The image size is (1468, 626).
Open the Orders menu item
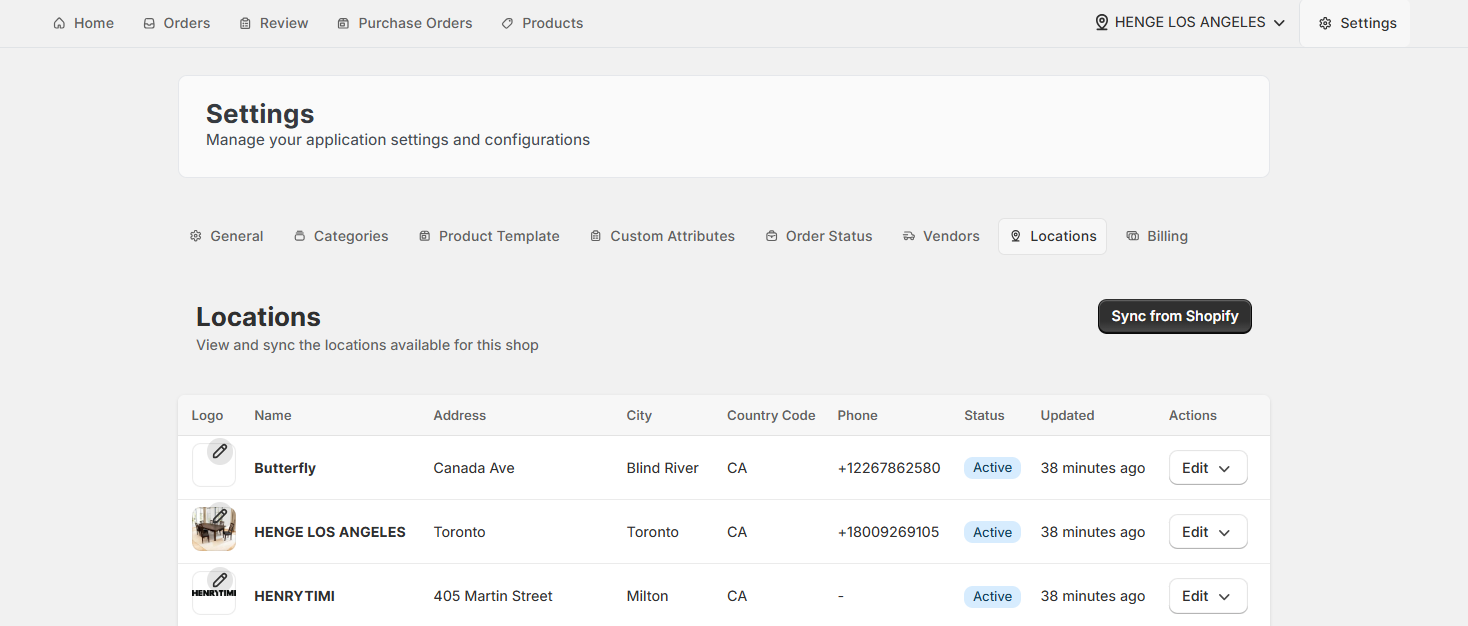click(x=177, y=23)
